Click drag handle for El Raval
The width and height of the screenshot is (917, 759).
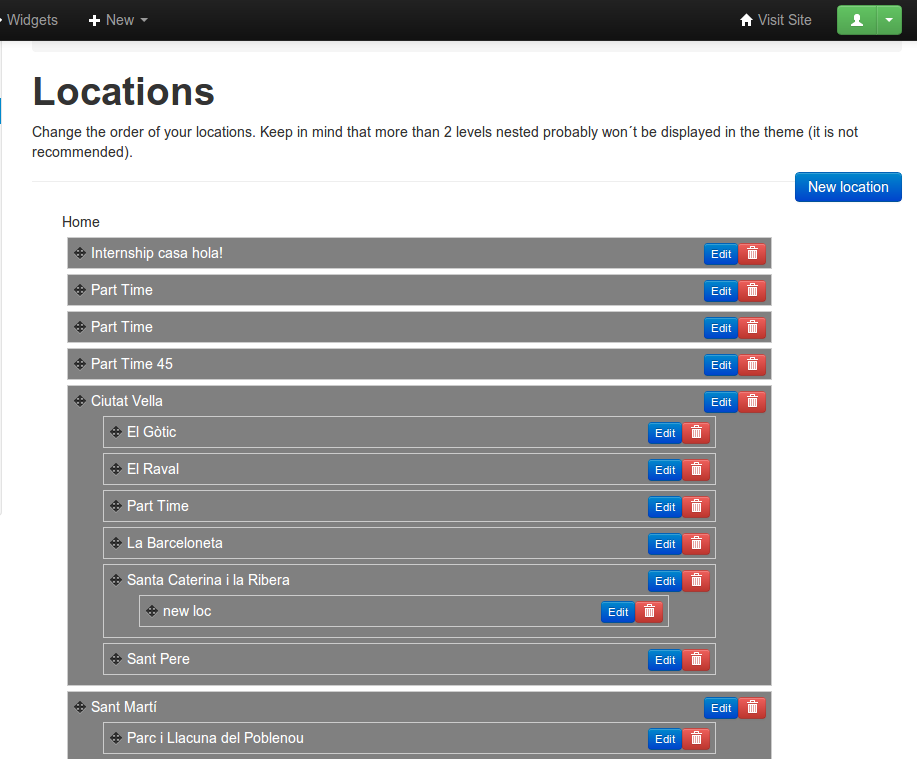click(116, 469)
